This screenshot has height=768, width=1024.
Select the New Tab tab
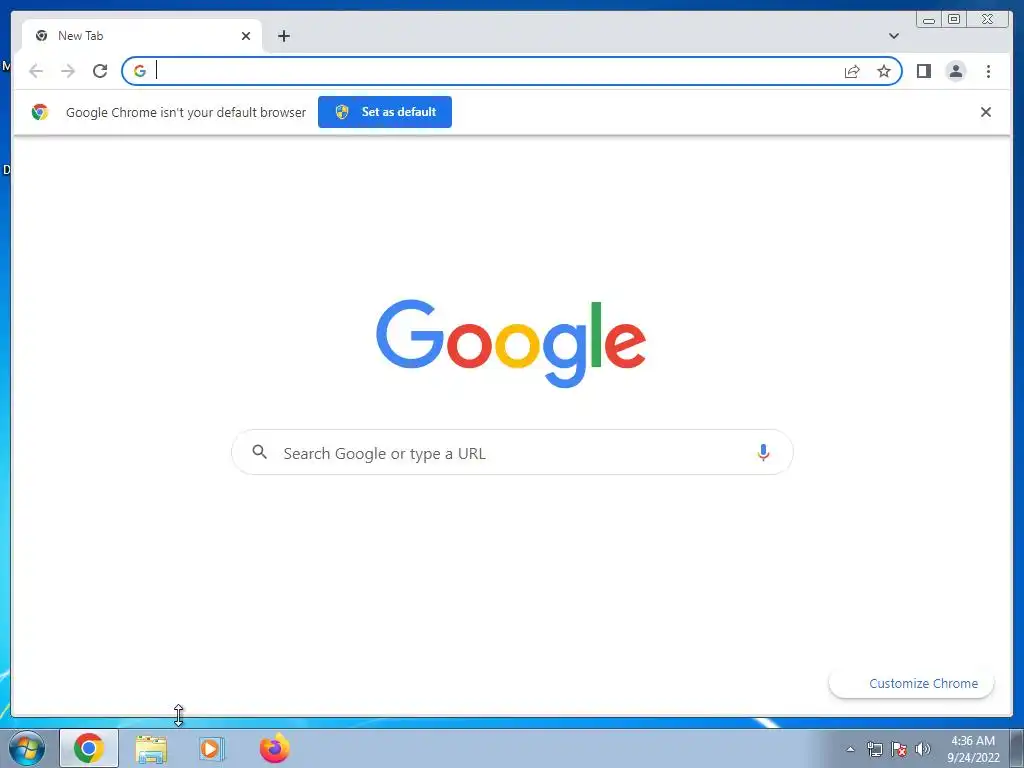(x=142, y=36)
